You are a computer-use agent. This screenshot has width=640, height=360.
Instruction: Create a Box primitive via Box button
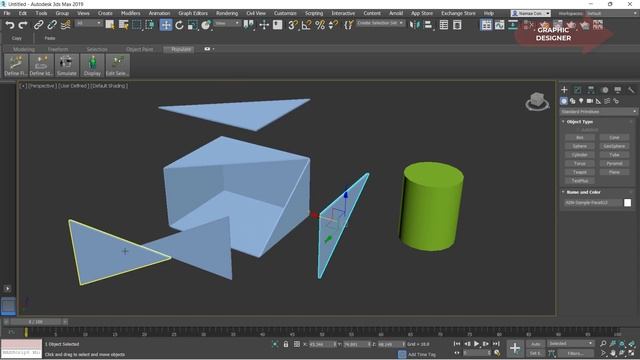pos(580,138)
